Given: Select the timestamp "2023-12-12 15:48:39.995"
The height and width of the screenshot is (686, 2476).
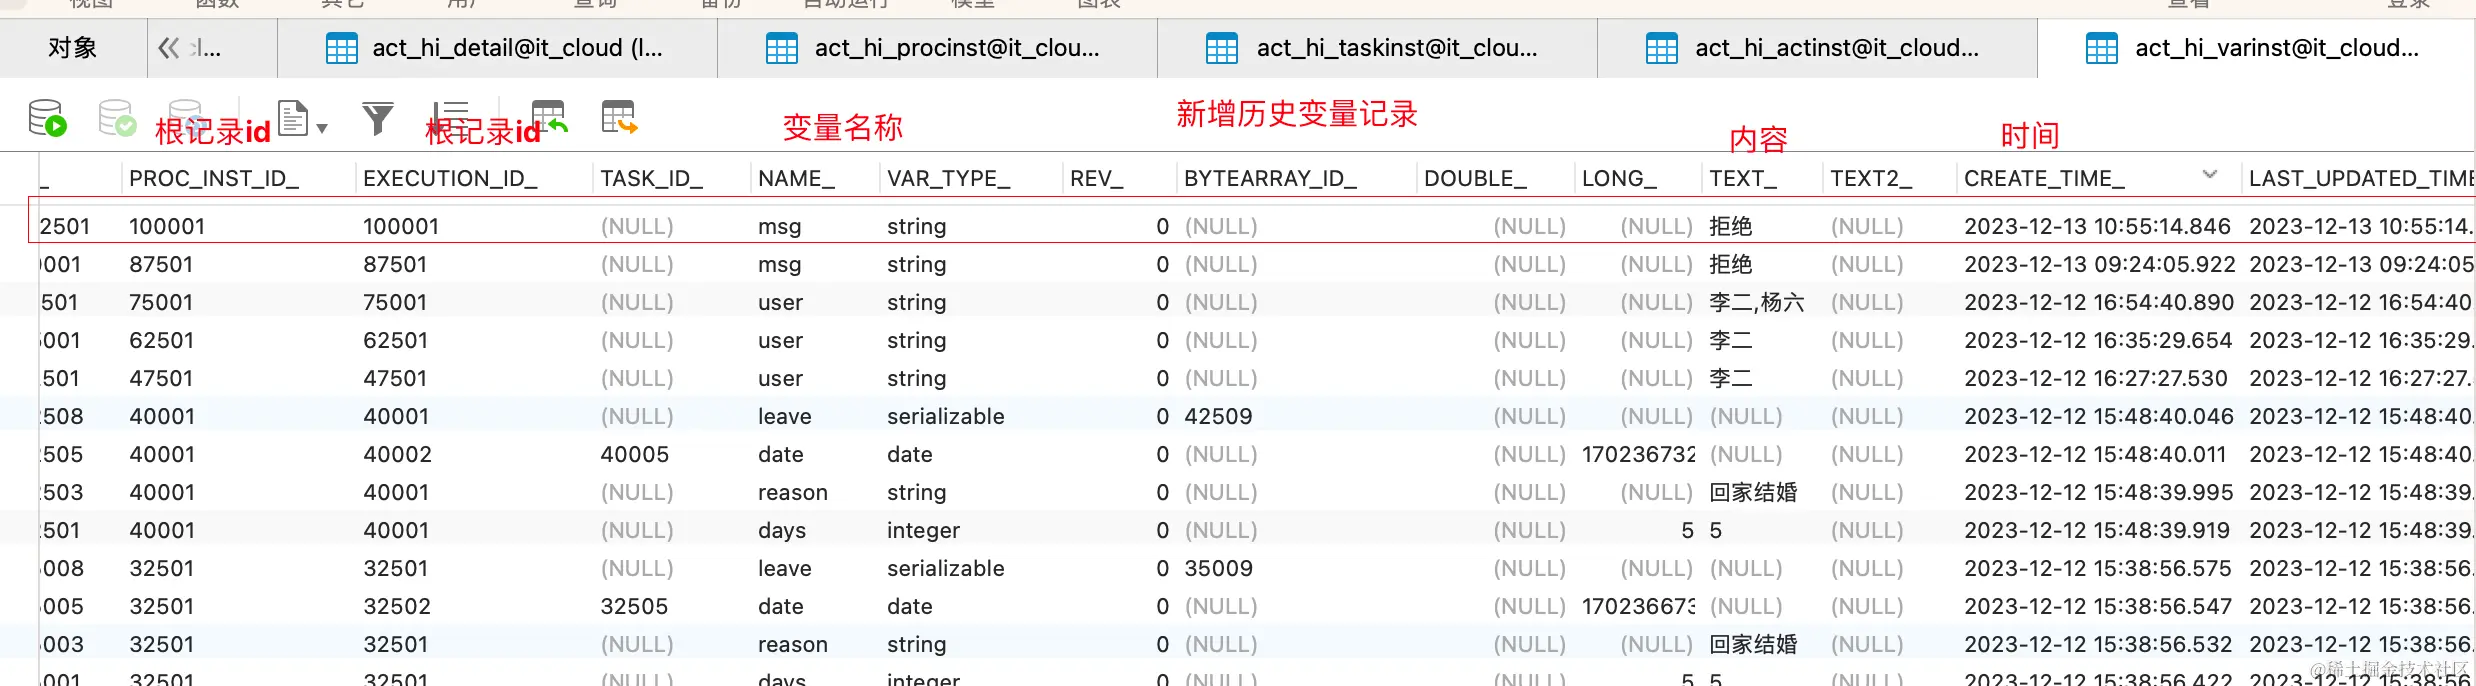Looking at the screenshot, I should [x=2098, y=493].
